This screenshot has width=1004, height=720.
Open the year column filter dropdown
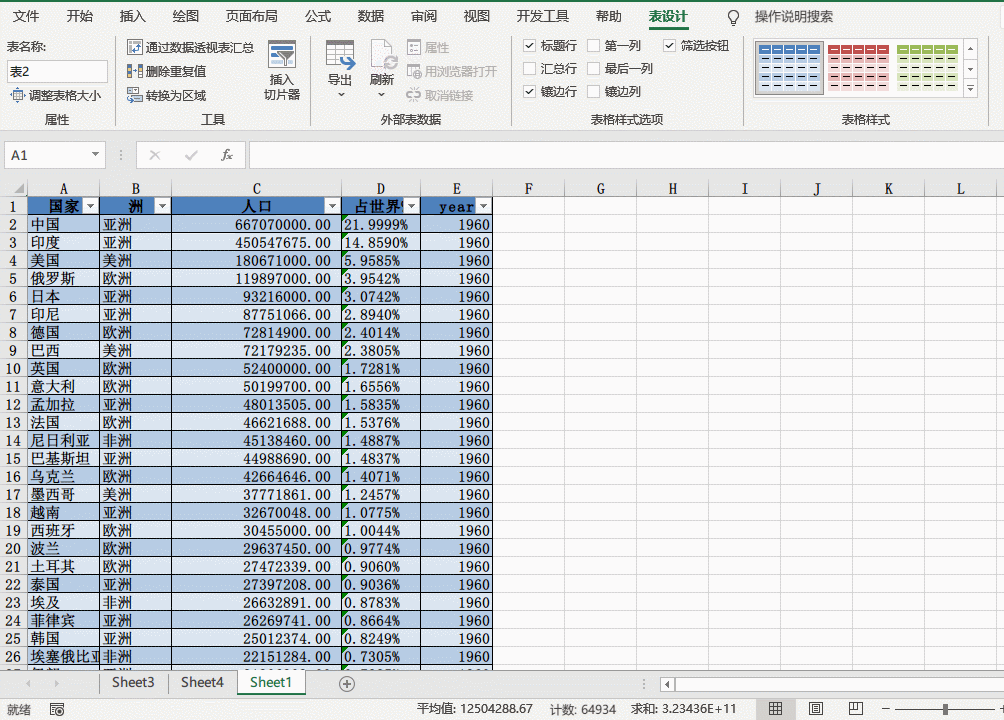click(x=483, y=206)
